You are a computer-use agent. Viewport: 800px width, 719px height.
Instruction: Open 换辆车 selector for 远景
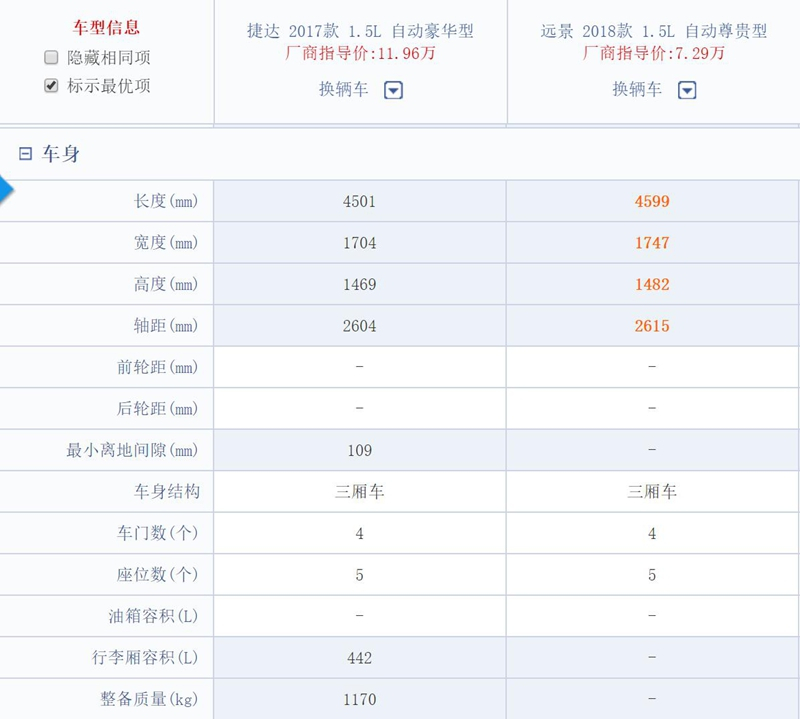pyautogui.click(x=637, y=90)
